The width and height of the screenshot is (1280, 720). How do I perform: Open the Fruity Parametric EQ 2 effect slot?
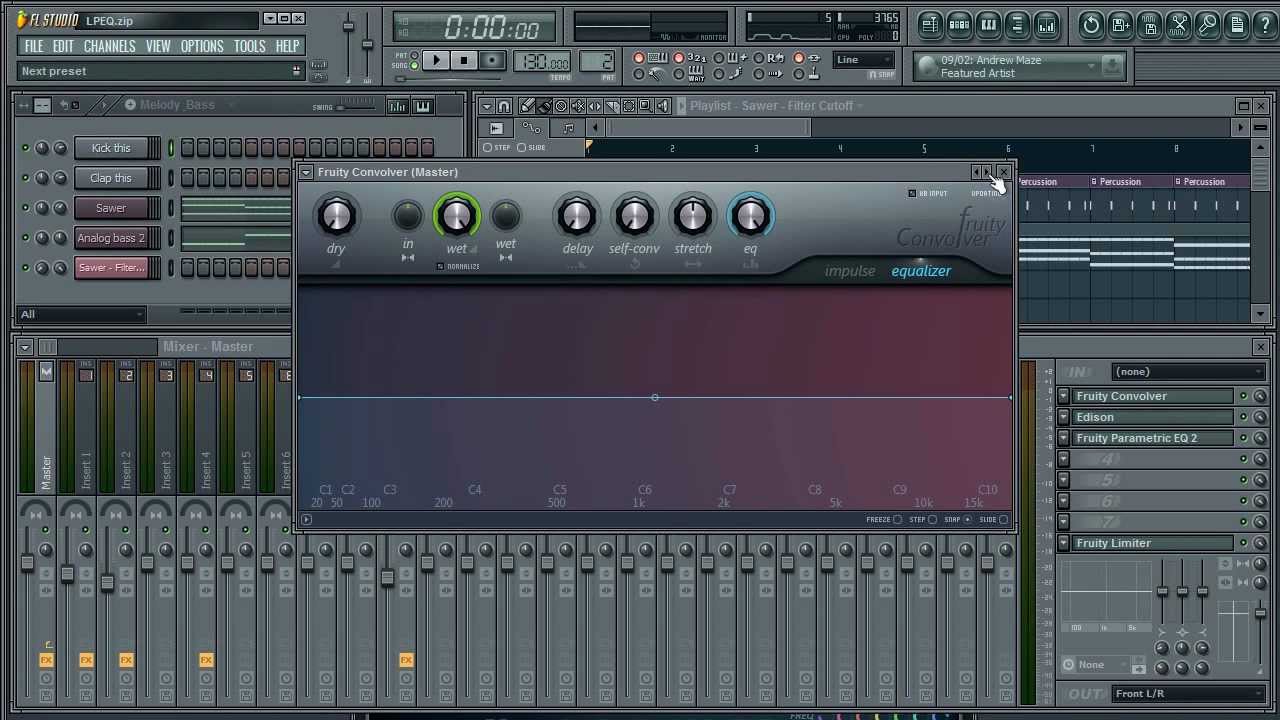click(1152, 438)
